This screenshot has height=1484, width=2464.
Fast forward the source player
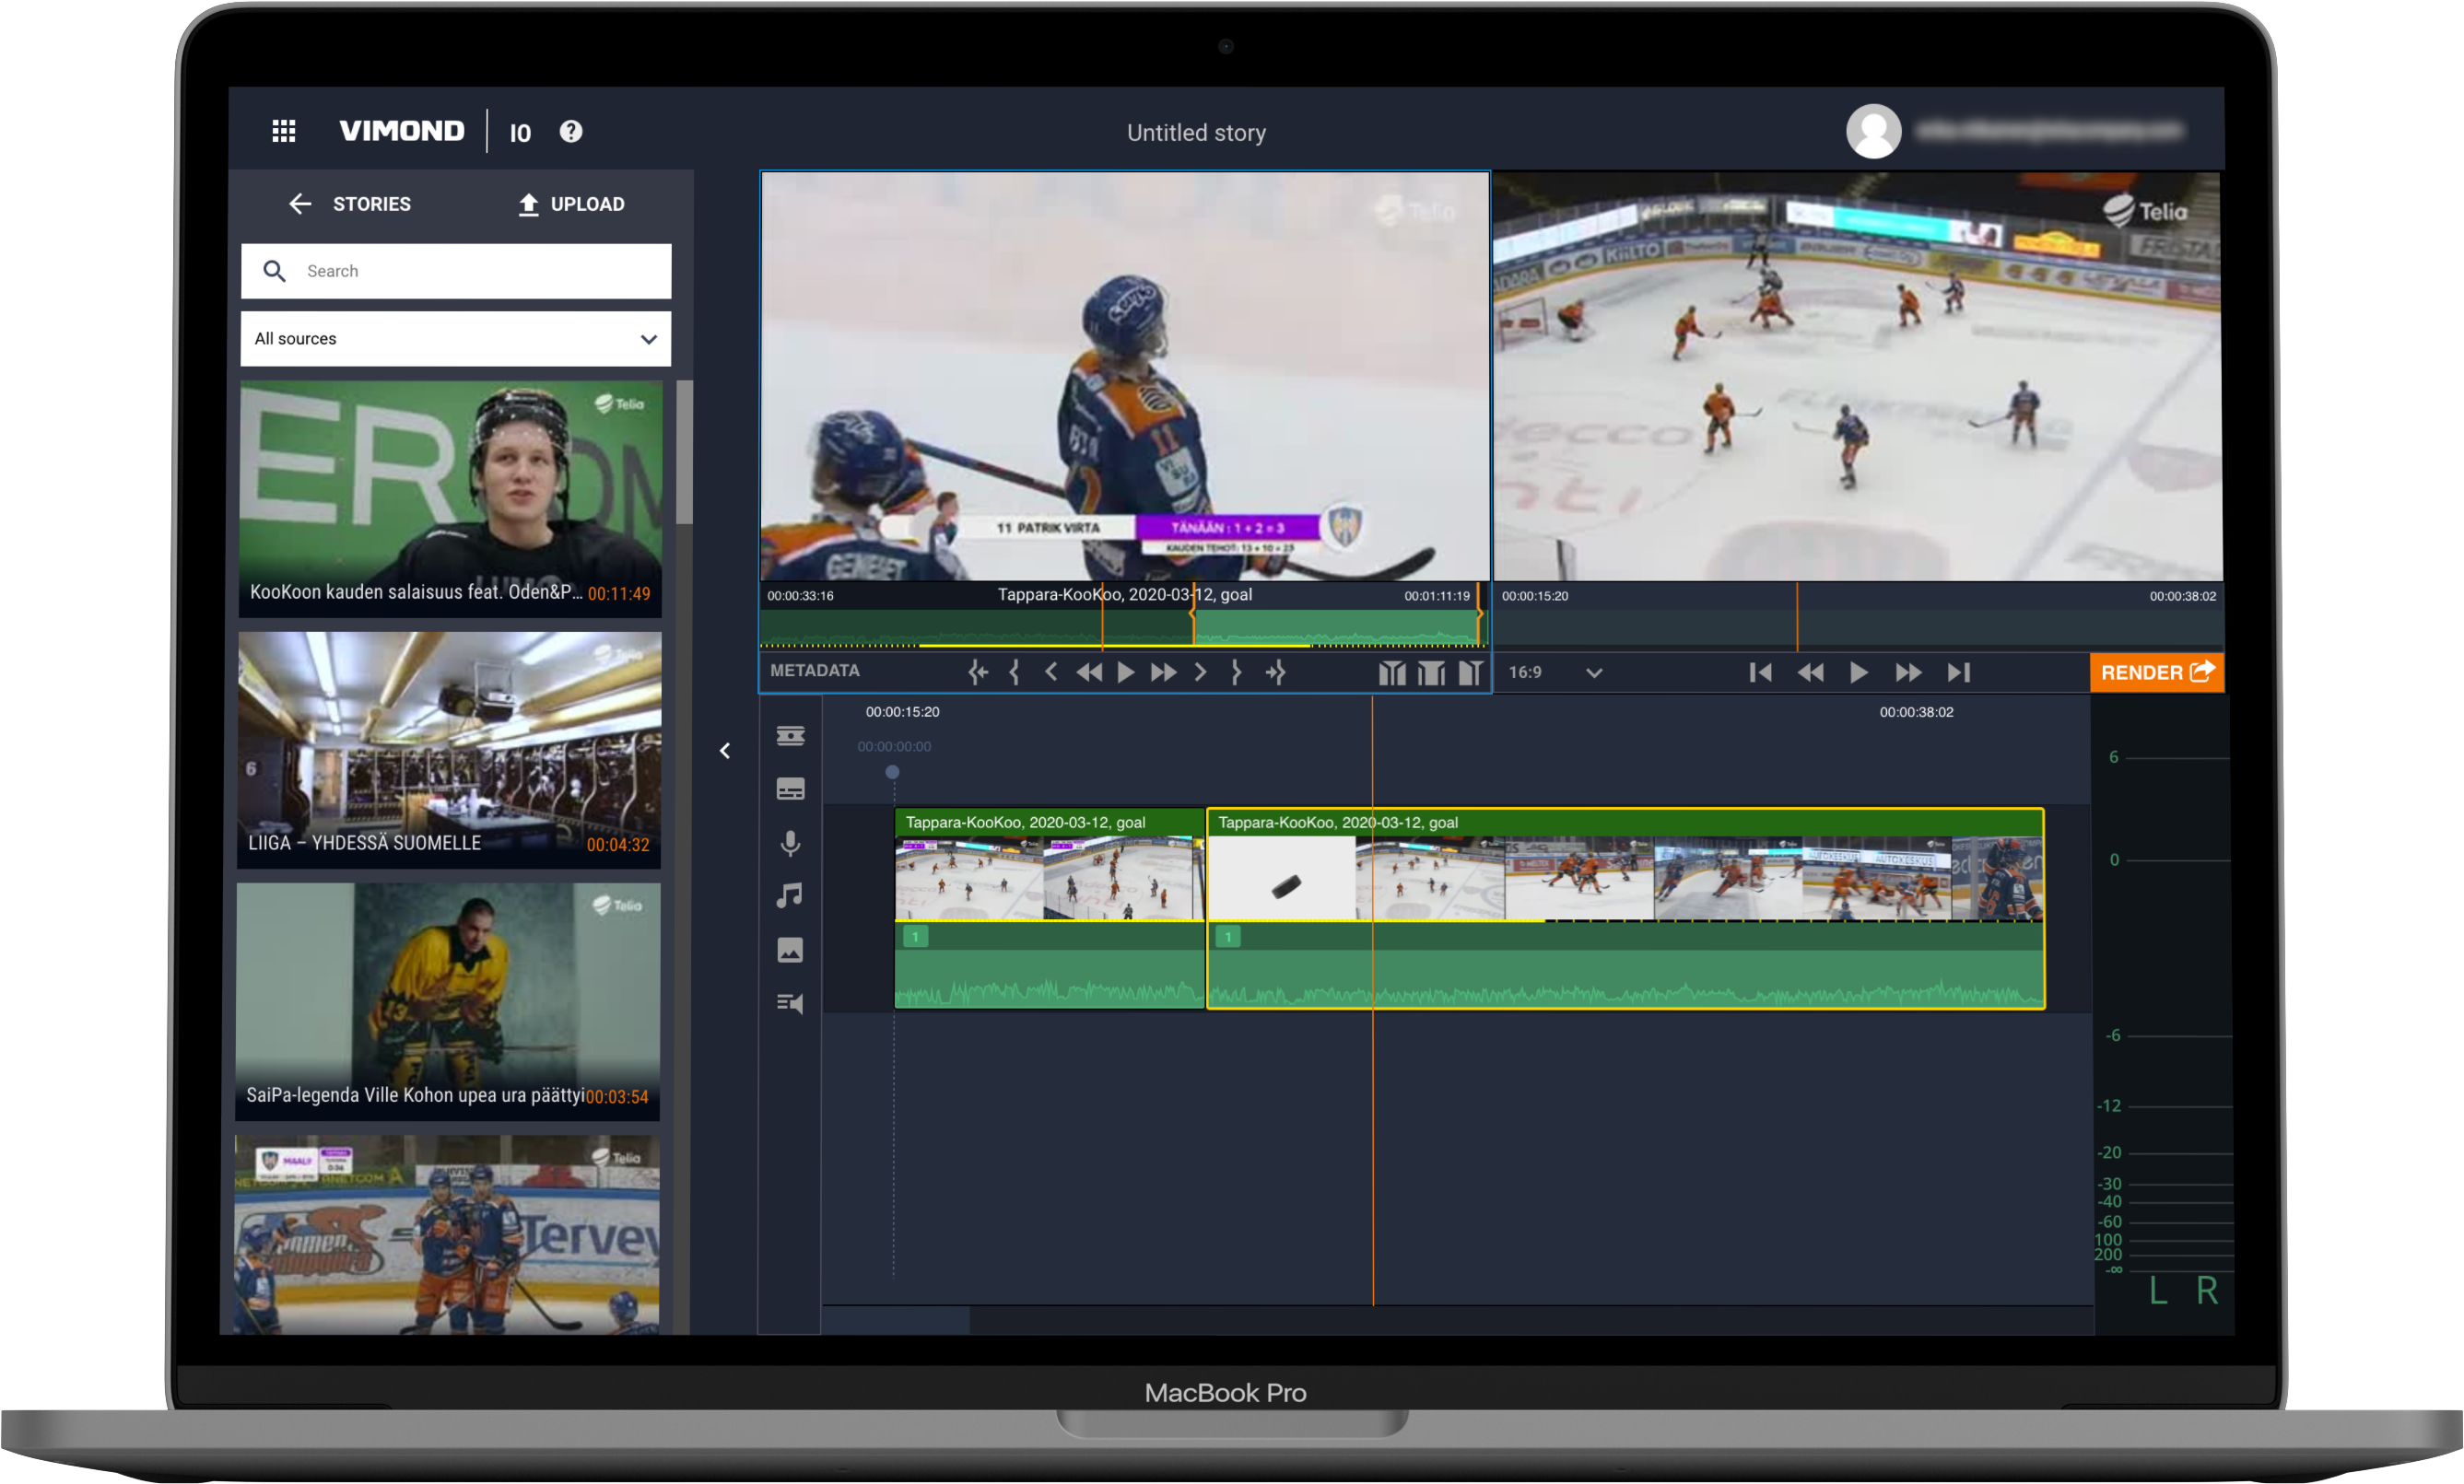click(1163, 673)
